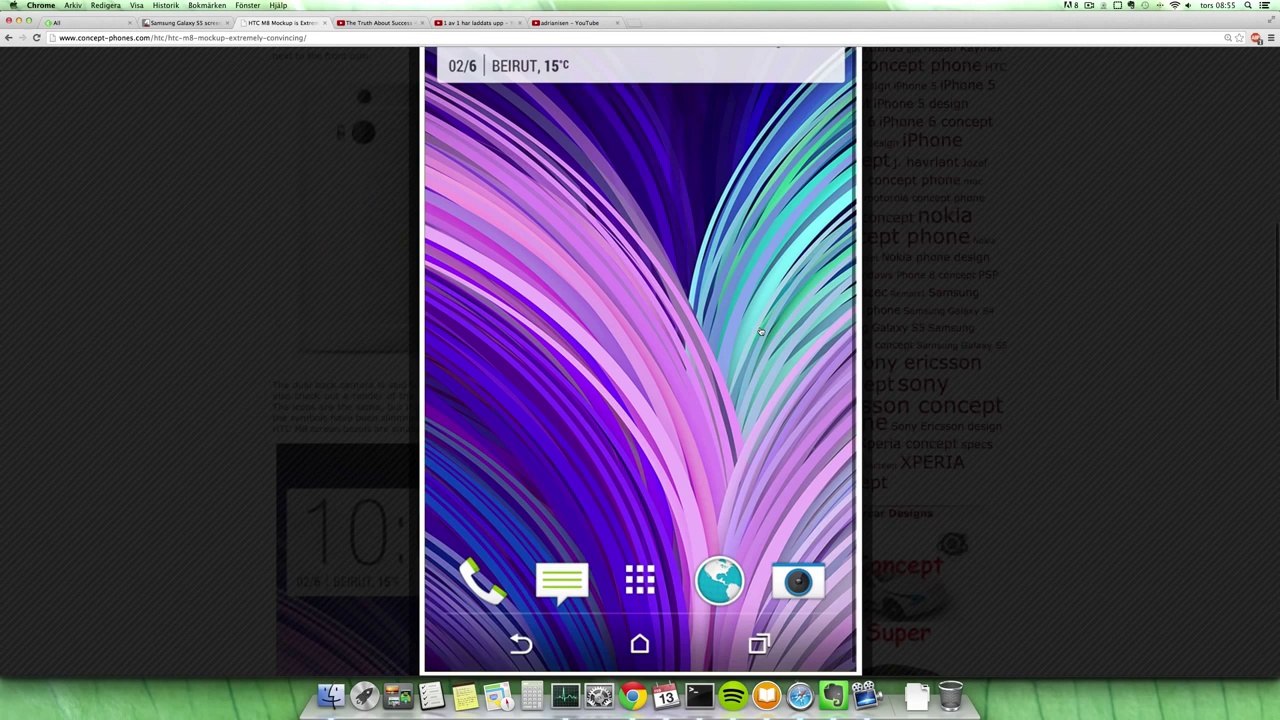Open the Chrome application menu
This screenshot has height=720, width=1280.
(x=41, y=5)
